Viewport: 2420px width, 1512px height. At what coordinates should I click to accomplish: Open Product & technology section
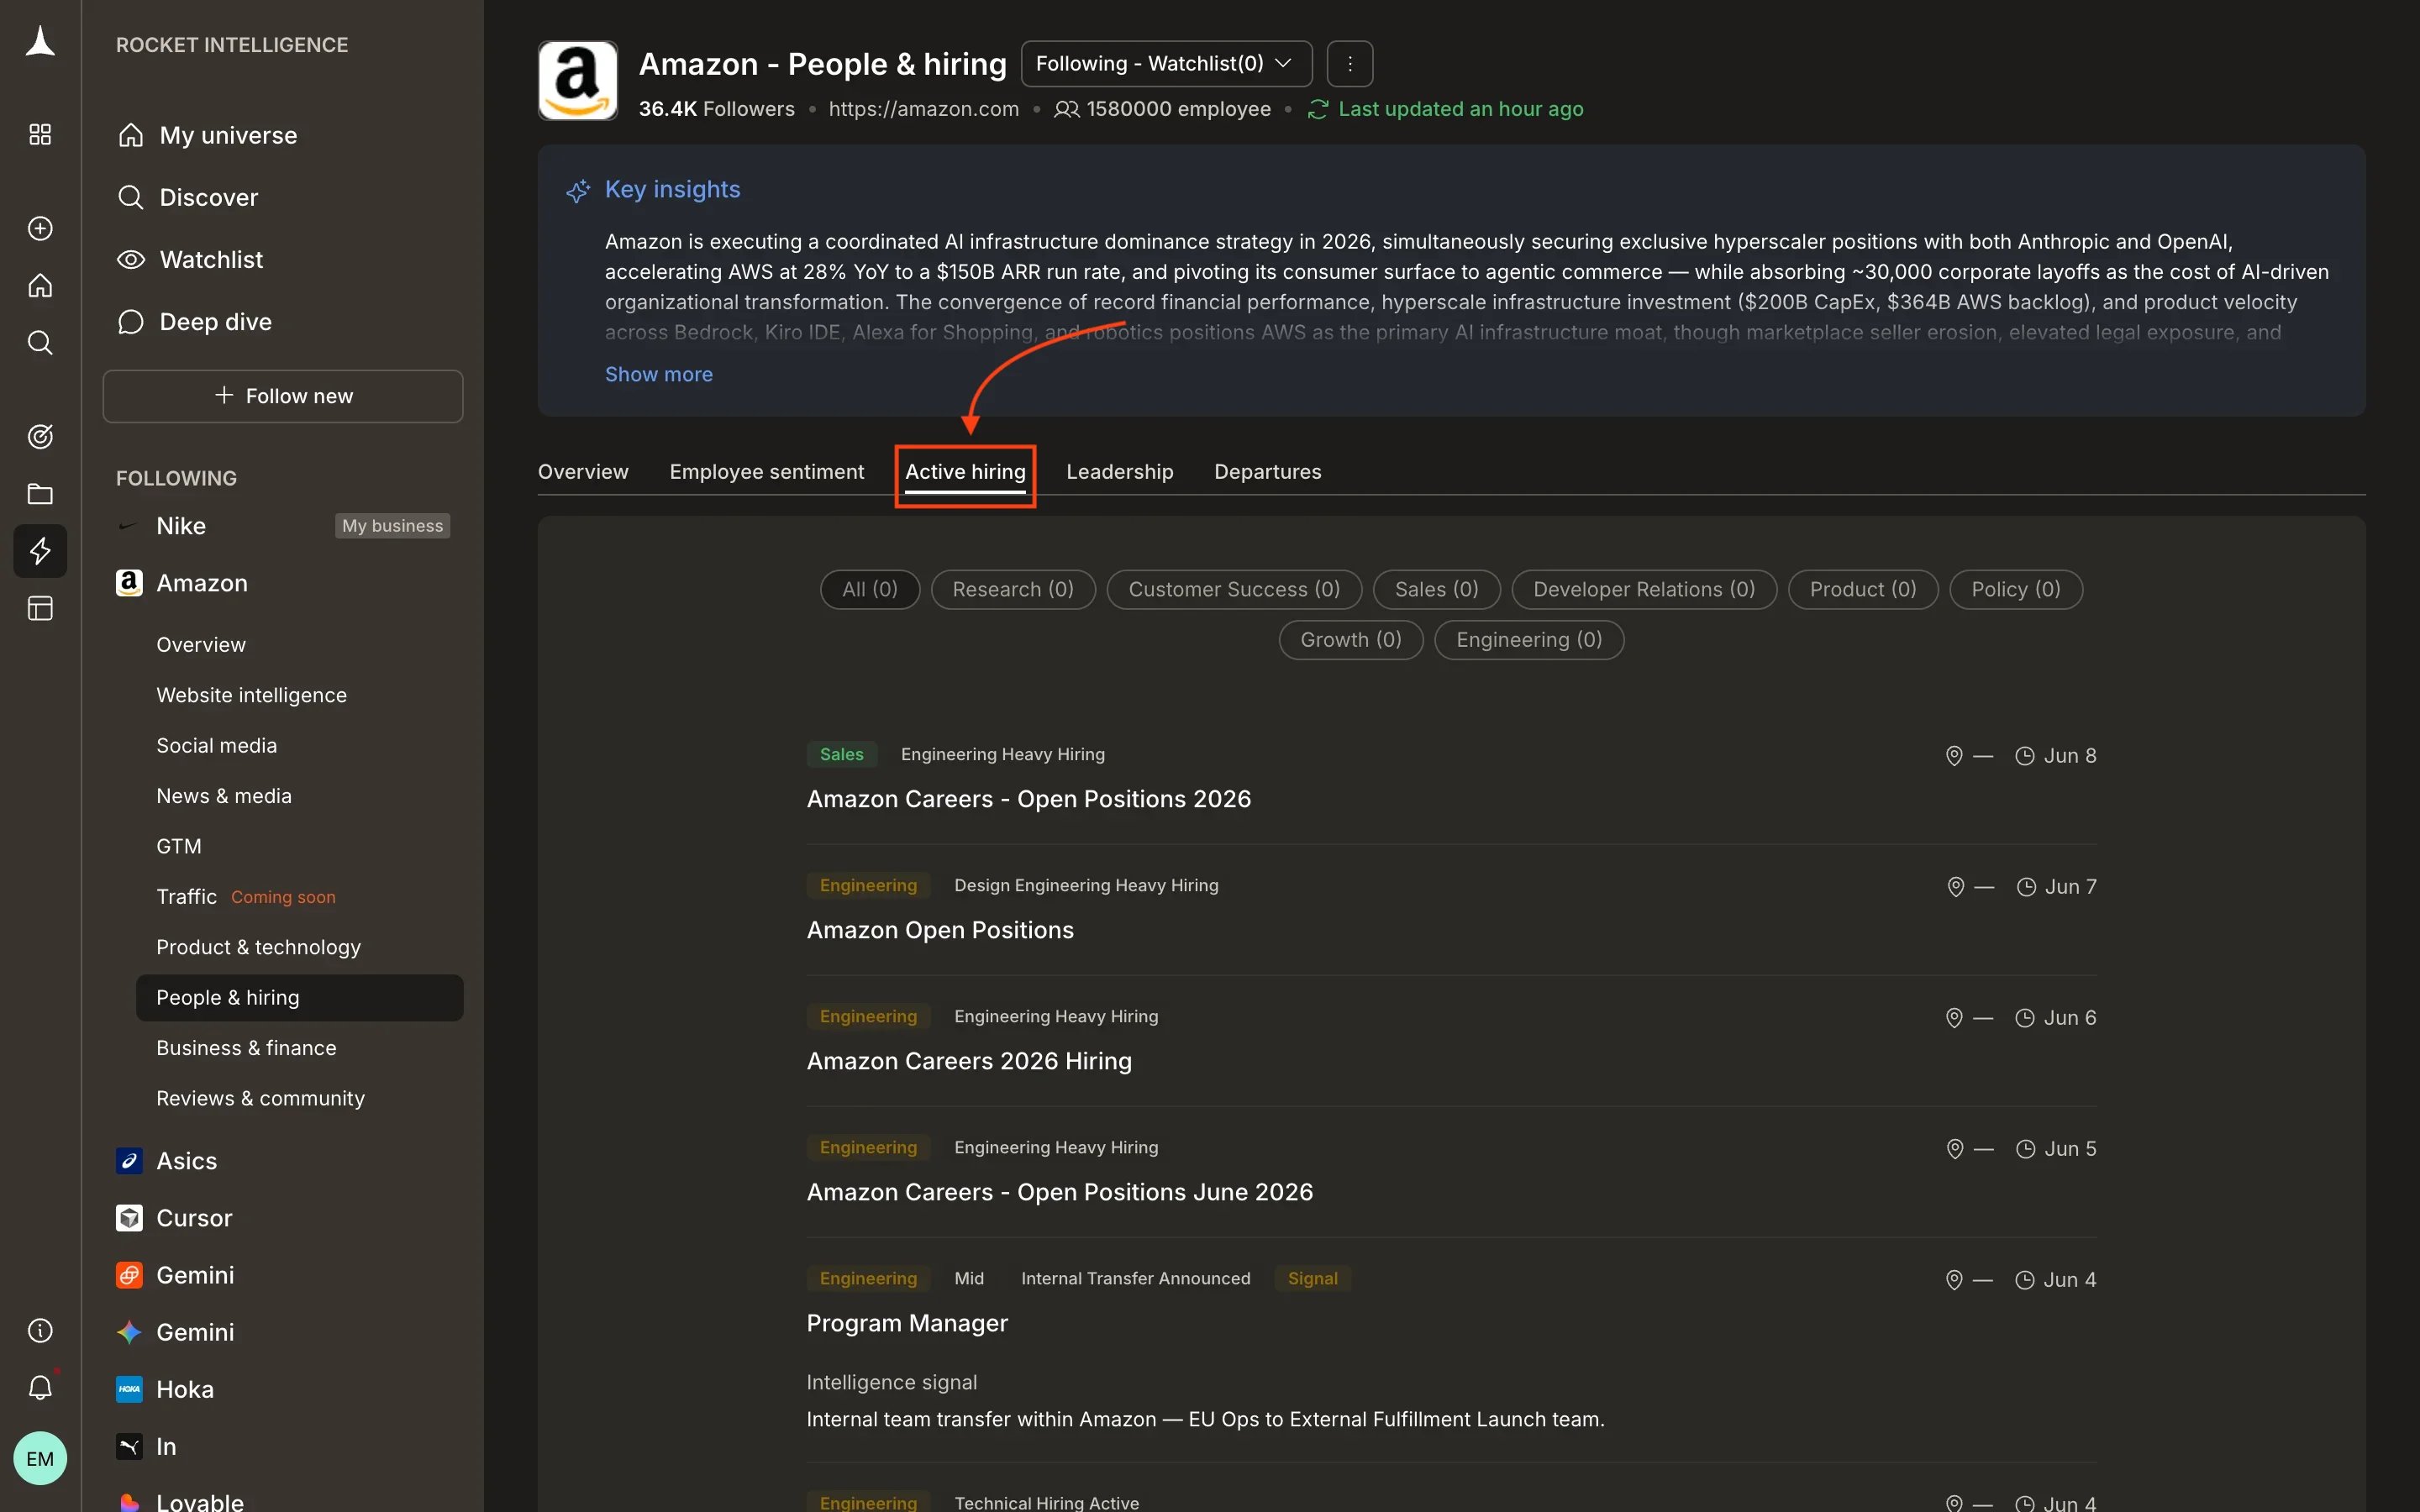[258, 947]
